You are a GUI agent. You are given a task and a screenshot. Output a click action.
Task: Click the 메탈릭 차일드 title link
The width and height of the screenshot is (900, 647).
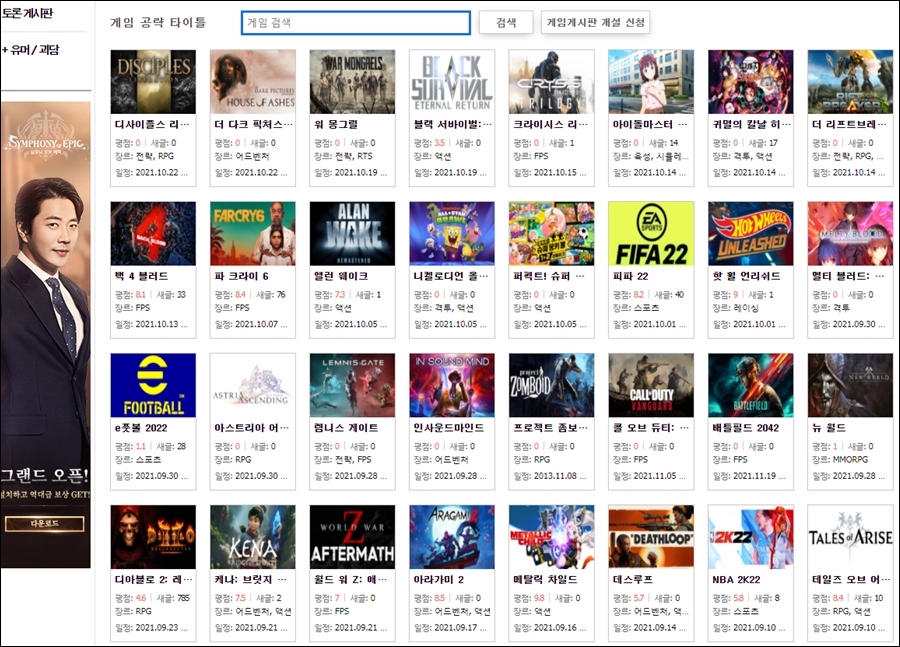coord(545,580)
